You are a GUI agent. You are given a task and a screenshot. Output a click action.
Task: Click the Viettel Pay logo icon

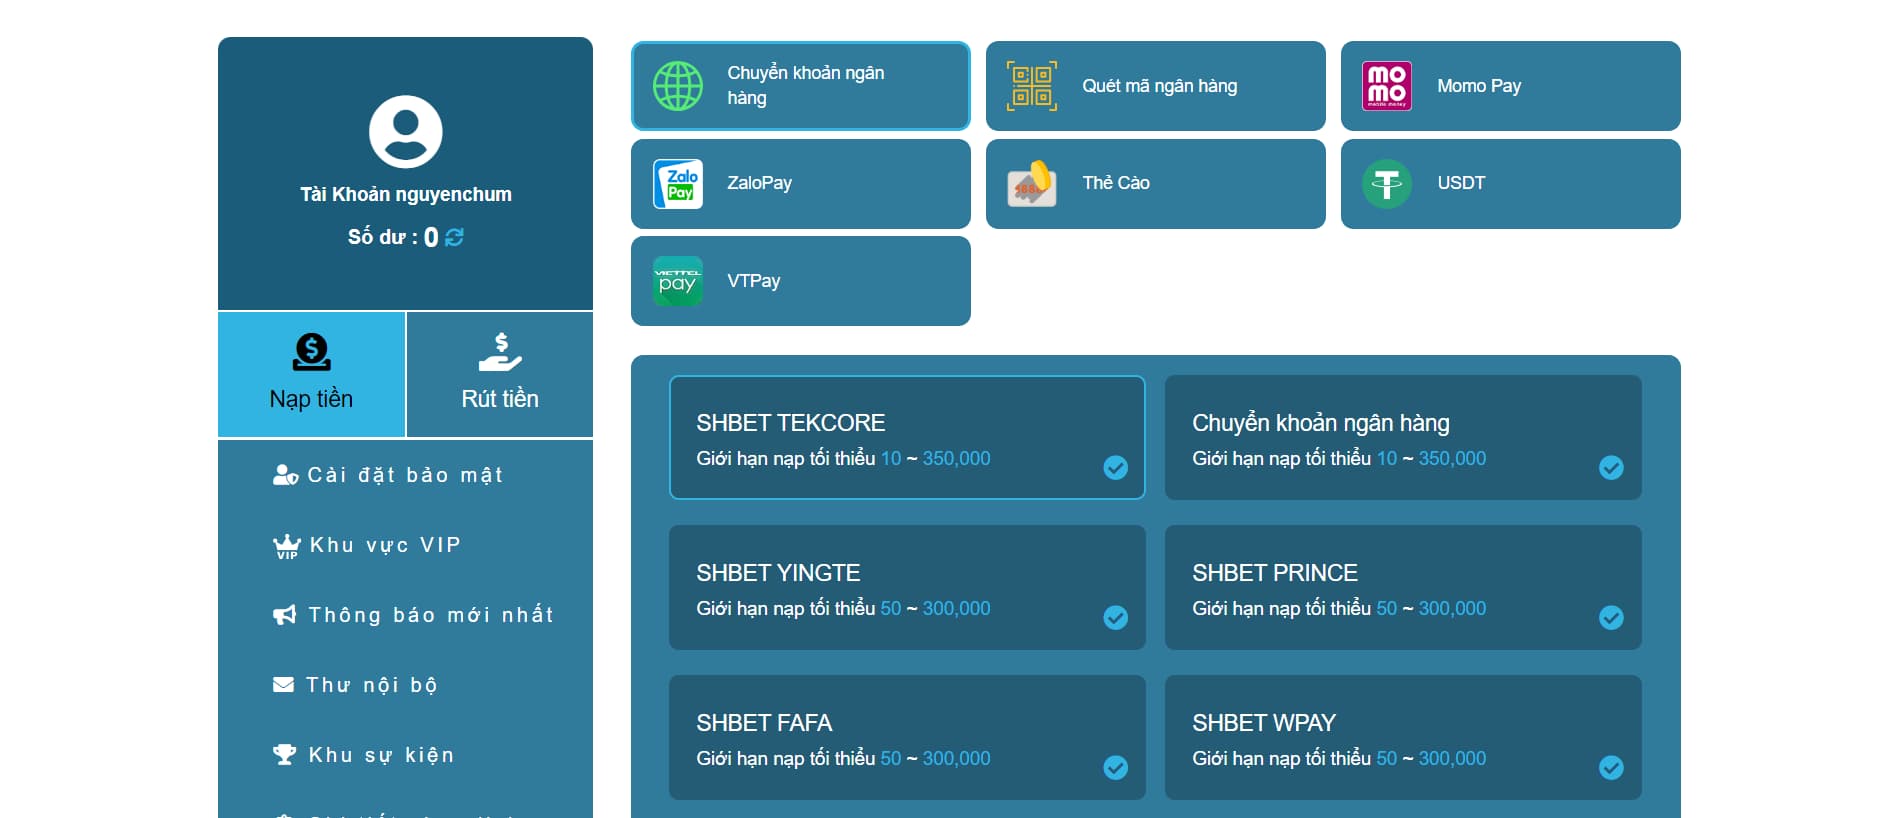point(678,281)
